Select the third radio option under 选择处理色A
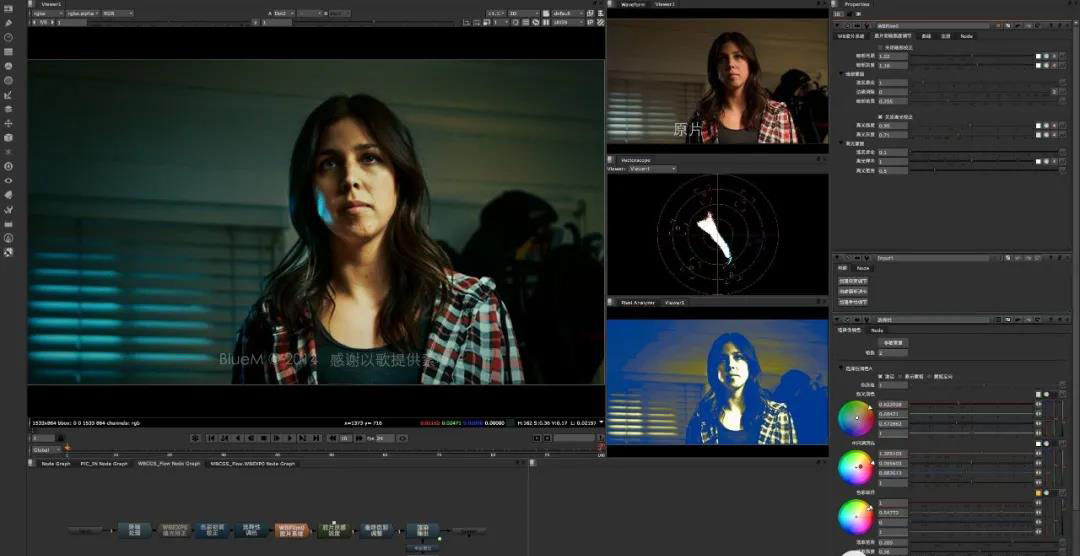The height and width of the screenshot is (556, 1080). pyautogui.click(x=928, y=376)
